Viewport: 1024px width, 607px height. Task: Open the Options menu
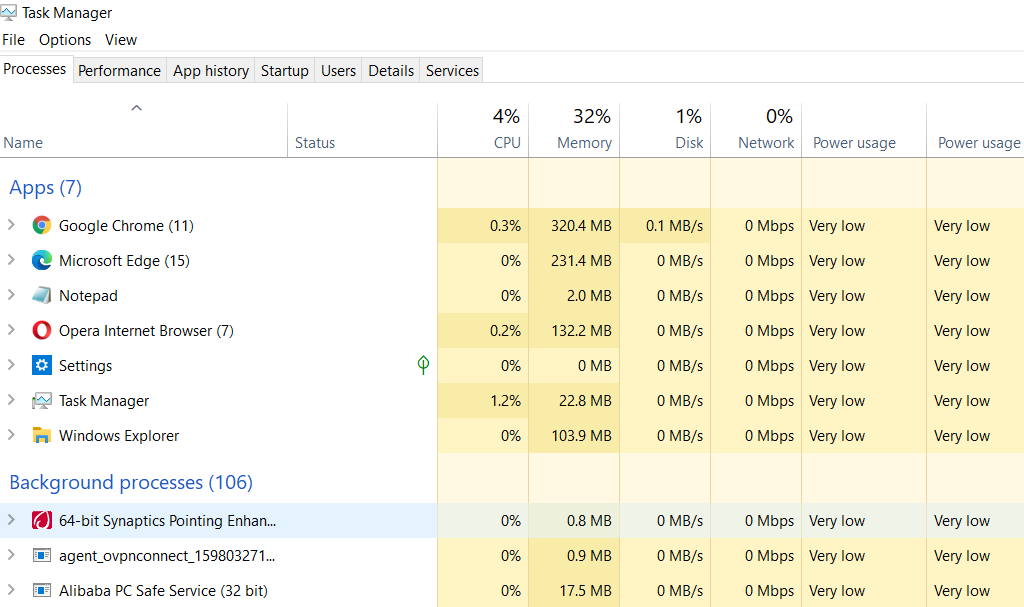pyautogui.click(x=65, y=40)
